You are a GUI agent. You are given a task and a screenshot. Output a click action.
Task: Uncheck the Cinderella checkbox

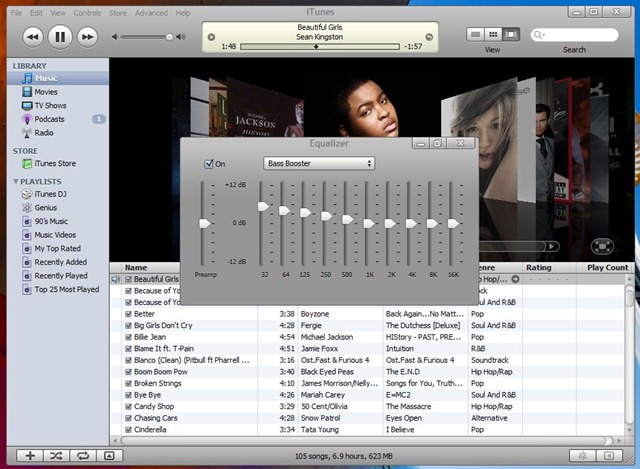(128, 429)
